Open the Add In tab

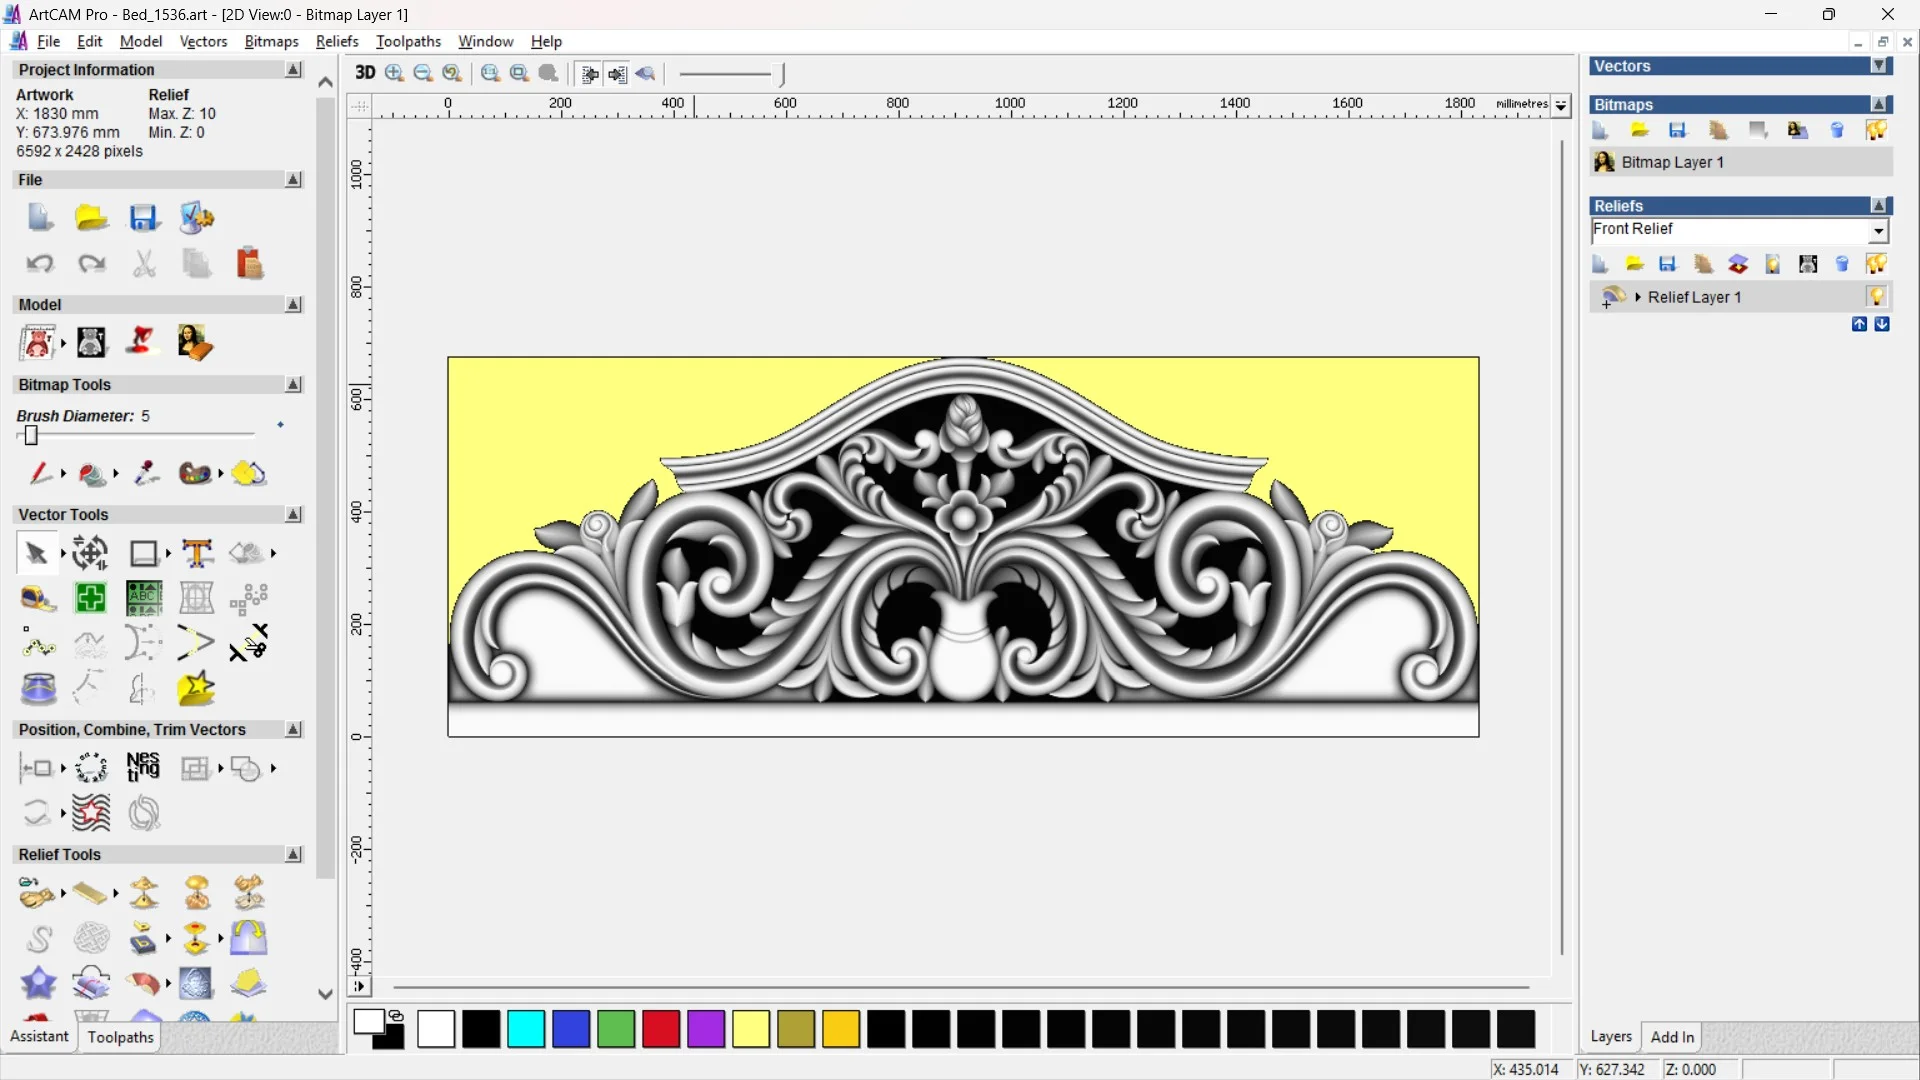pos(1672,1037)
